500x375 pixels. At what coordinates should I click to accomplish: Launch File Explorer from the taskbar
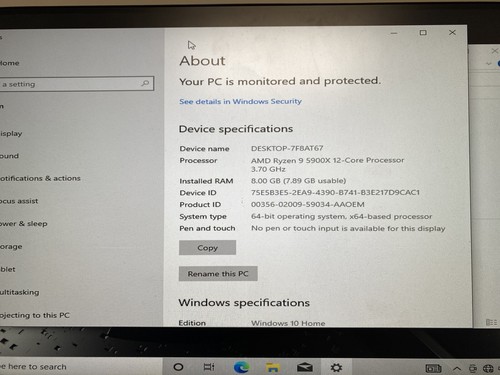click(x=273, y=367)
